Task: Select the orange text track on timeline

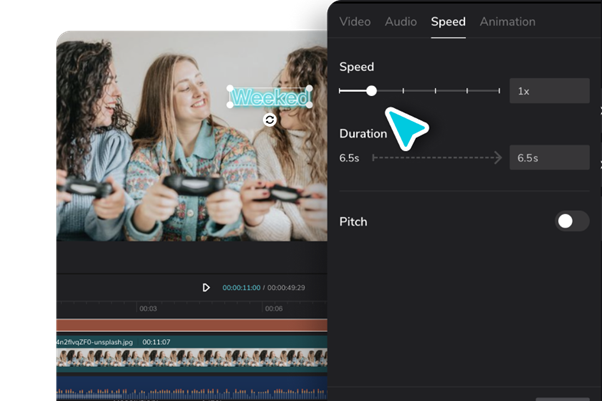Action: coord(192,325)
